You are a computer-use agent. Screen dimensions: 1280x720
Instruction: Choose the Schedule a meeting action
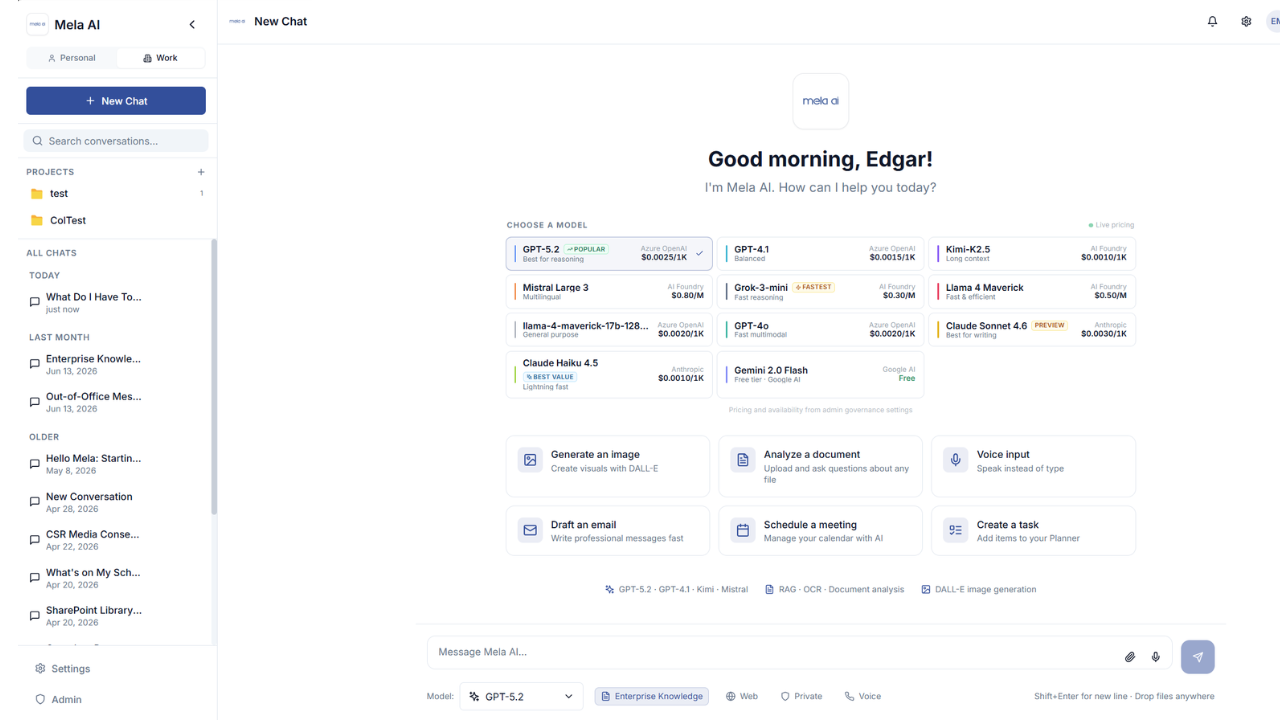coord(821,530)
